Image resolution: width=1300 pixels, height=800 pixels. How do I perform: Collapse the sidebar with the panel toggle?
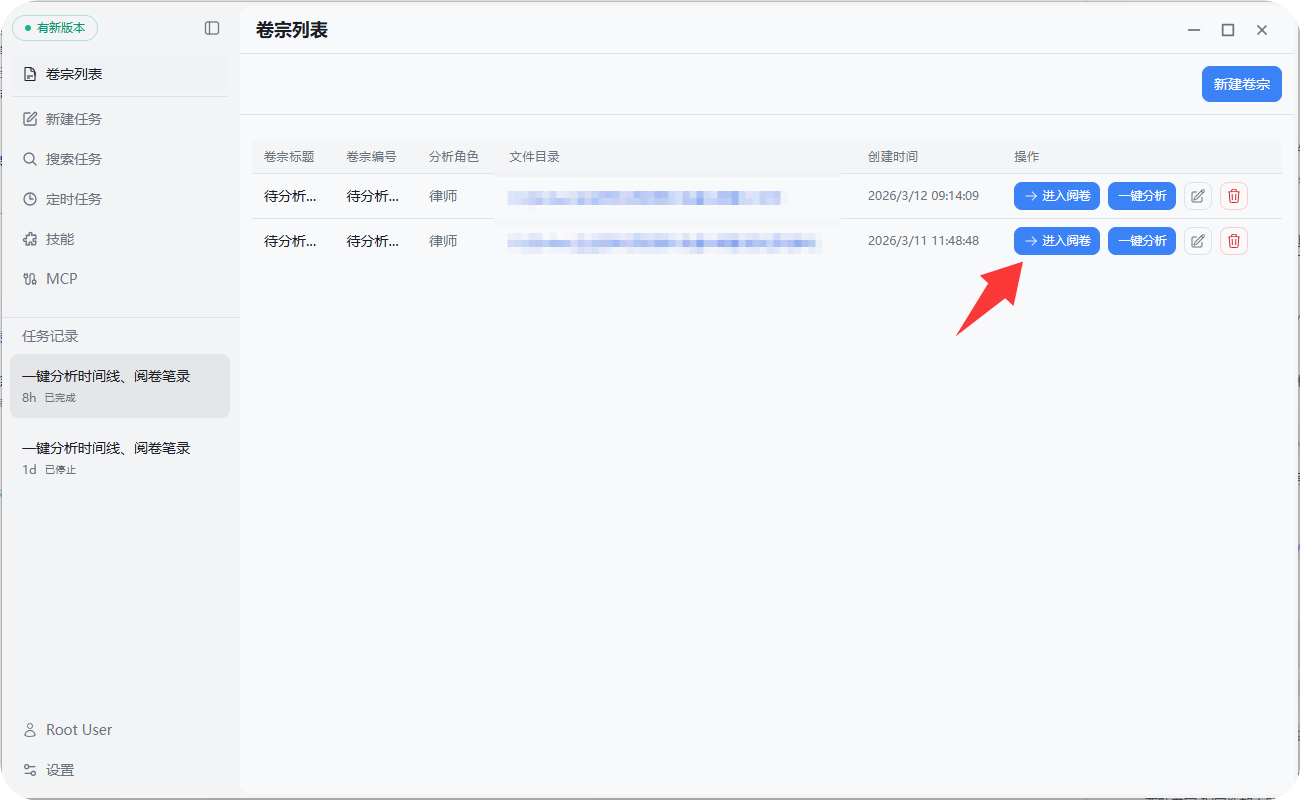[x=212, y=28]
